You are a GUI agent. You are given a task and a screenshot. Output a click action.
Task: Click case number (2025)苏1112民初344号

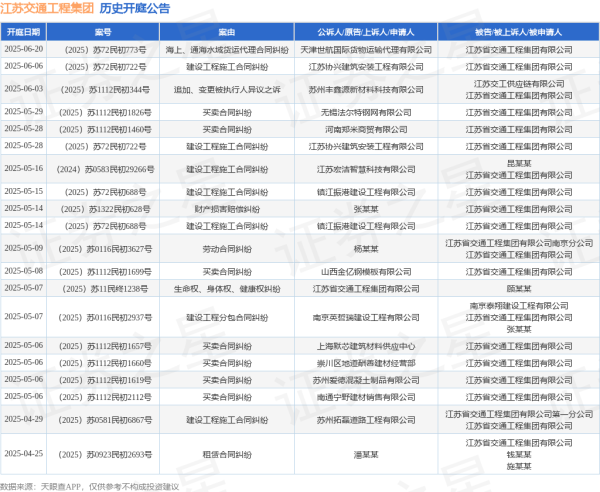pyautogui.click(x=103, y=90)
